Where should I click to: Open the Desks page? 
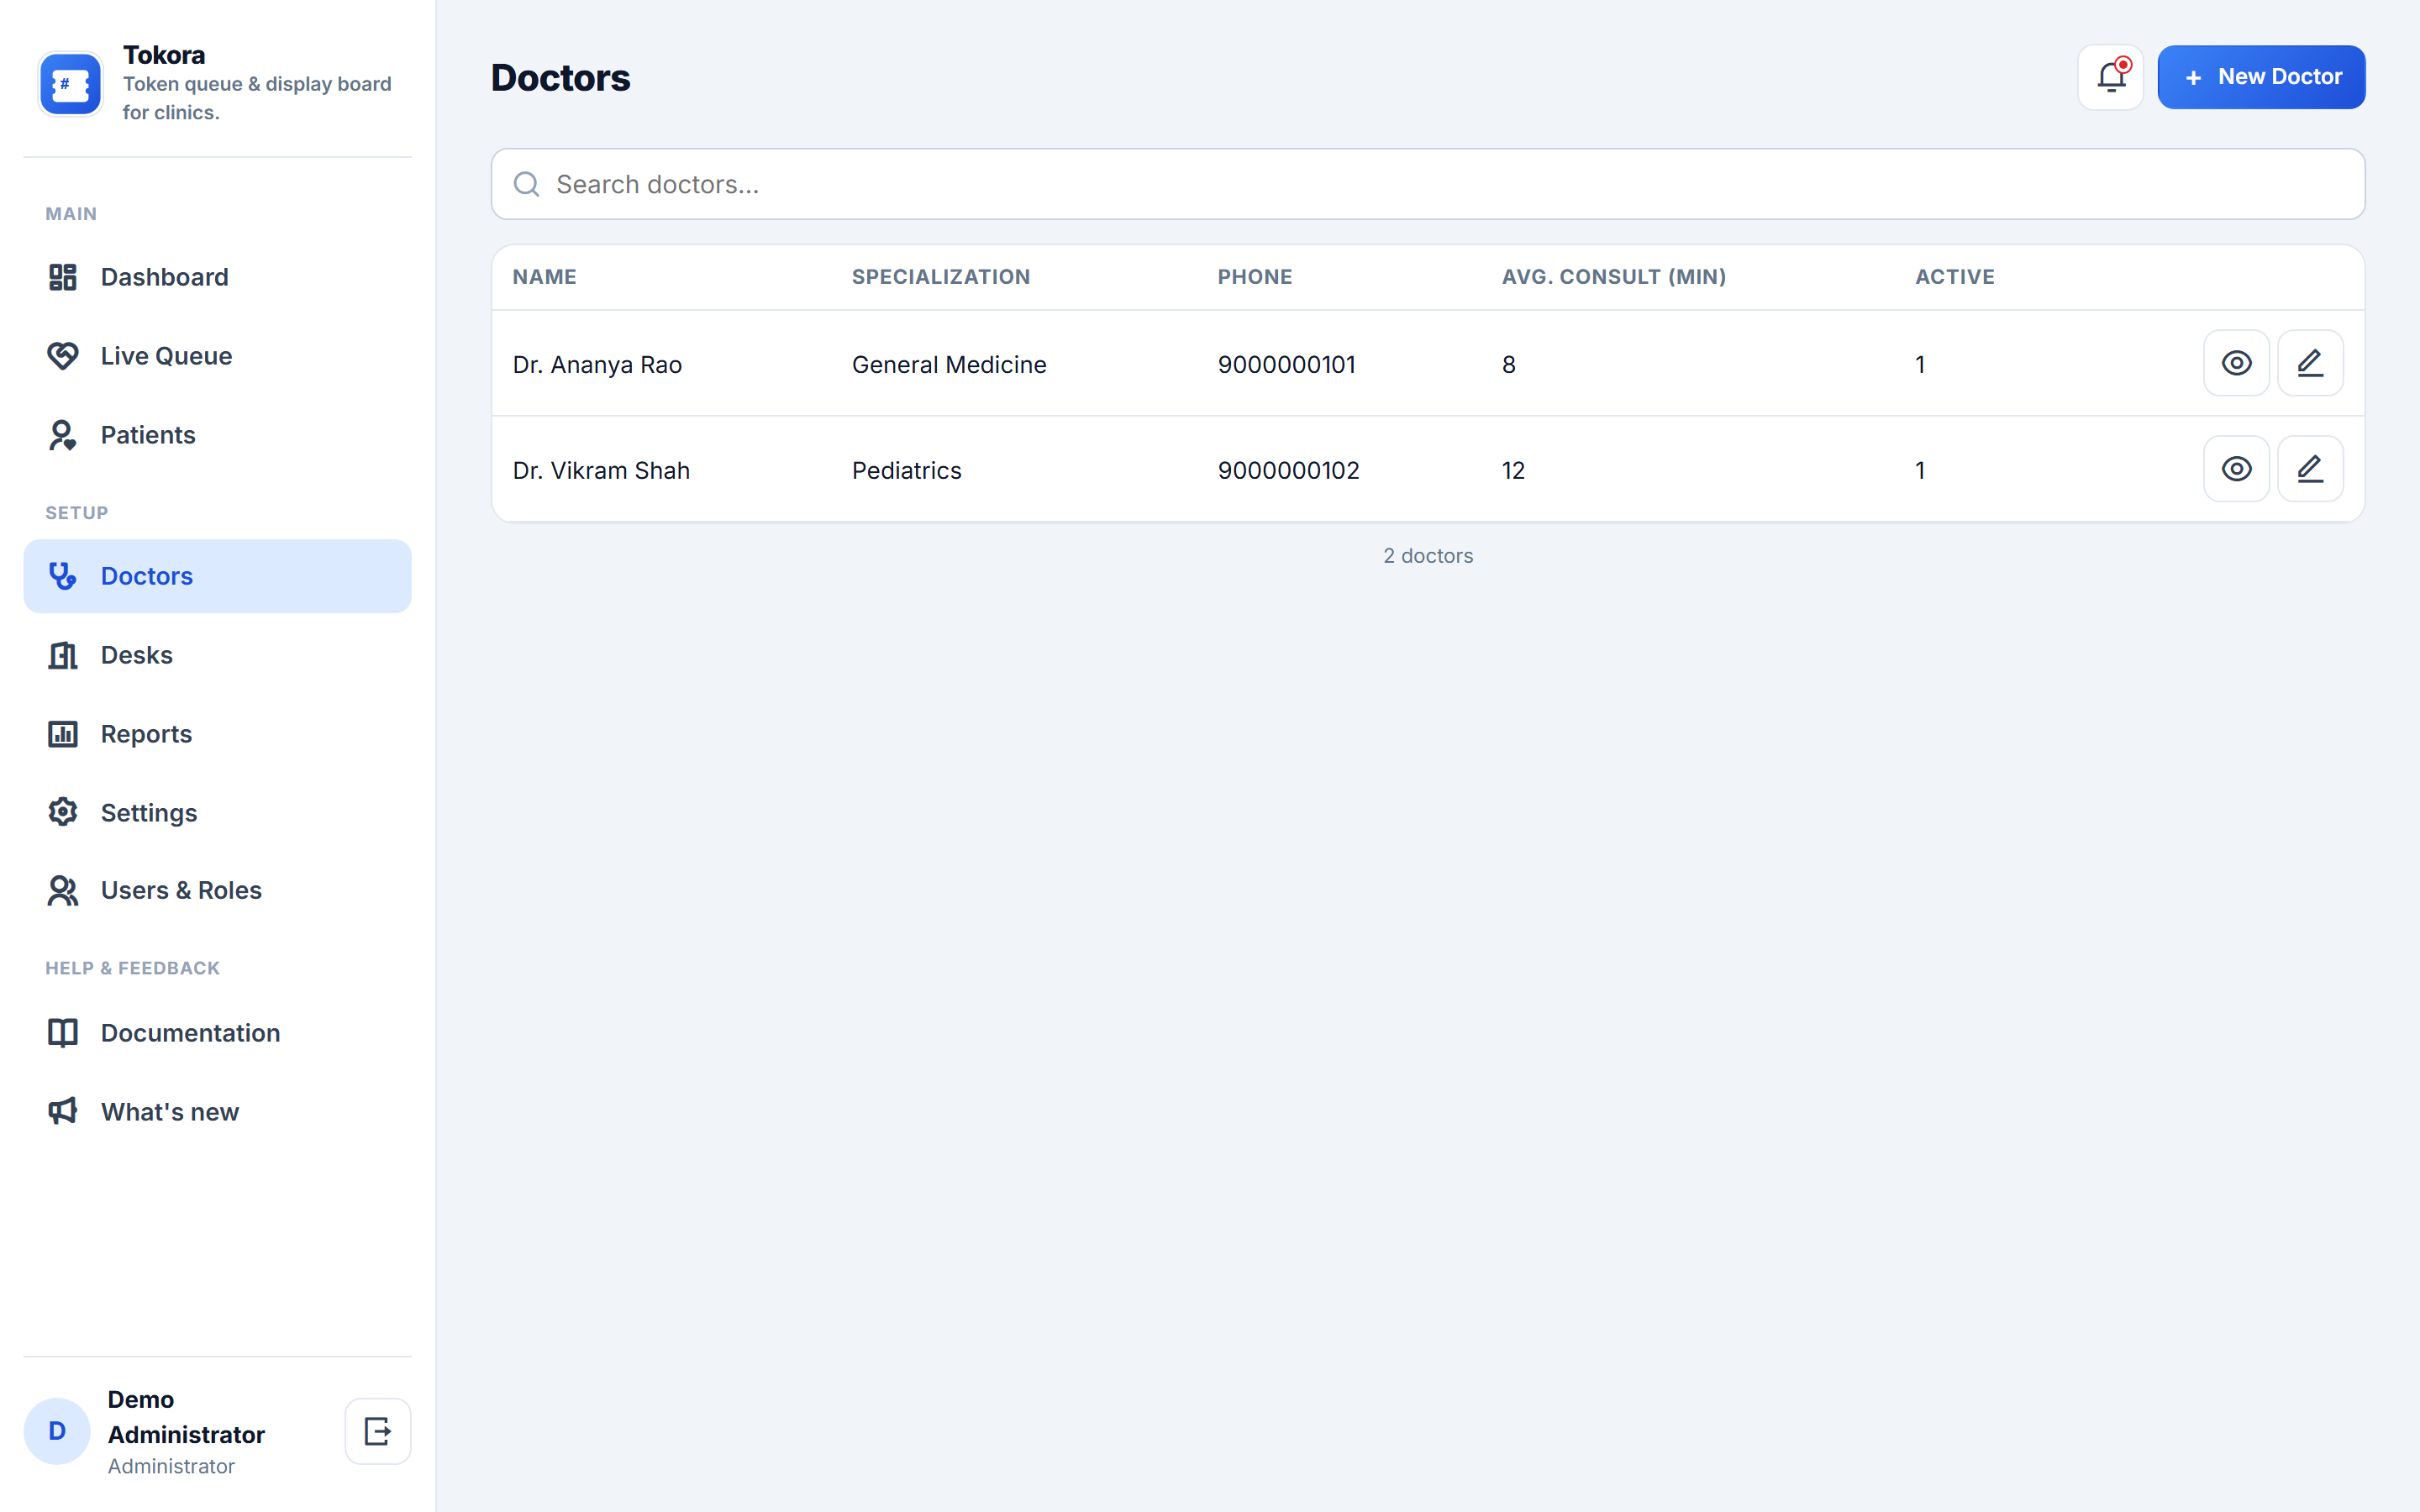pos(217,655)
